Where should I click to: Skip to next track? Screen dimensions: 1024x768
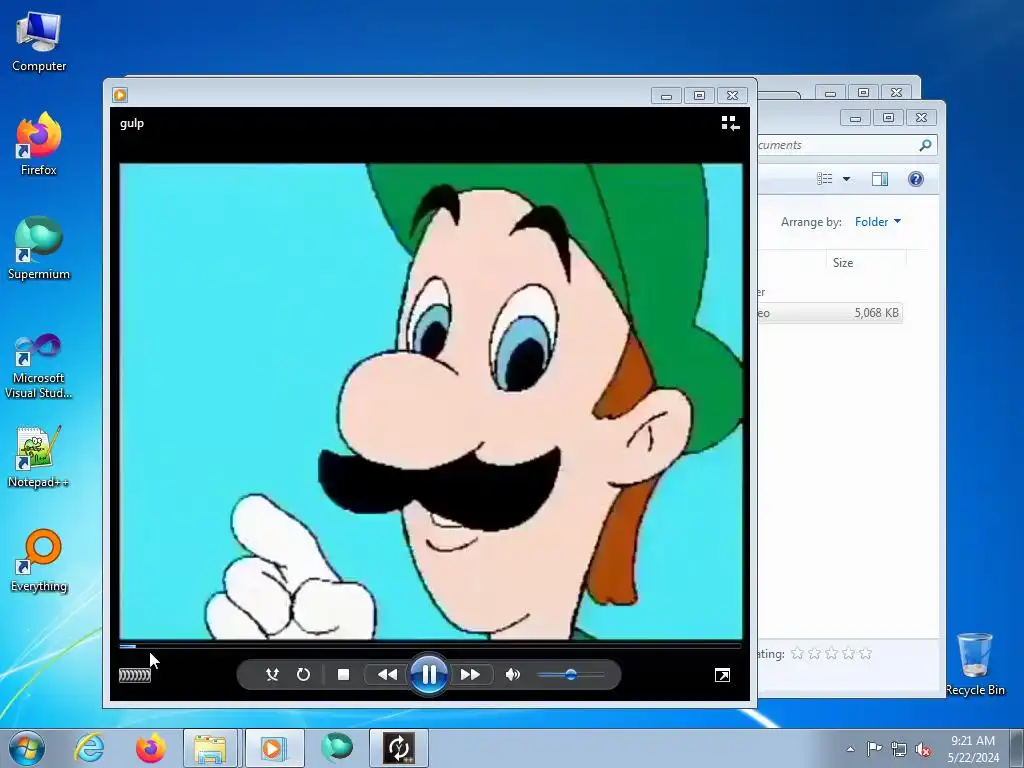(470, 675)
